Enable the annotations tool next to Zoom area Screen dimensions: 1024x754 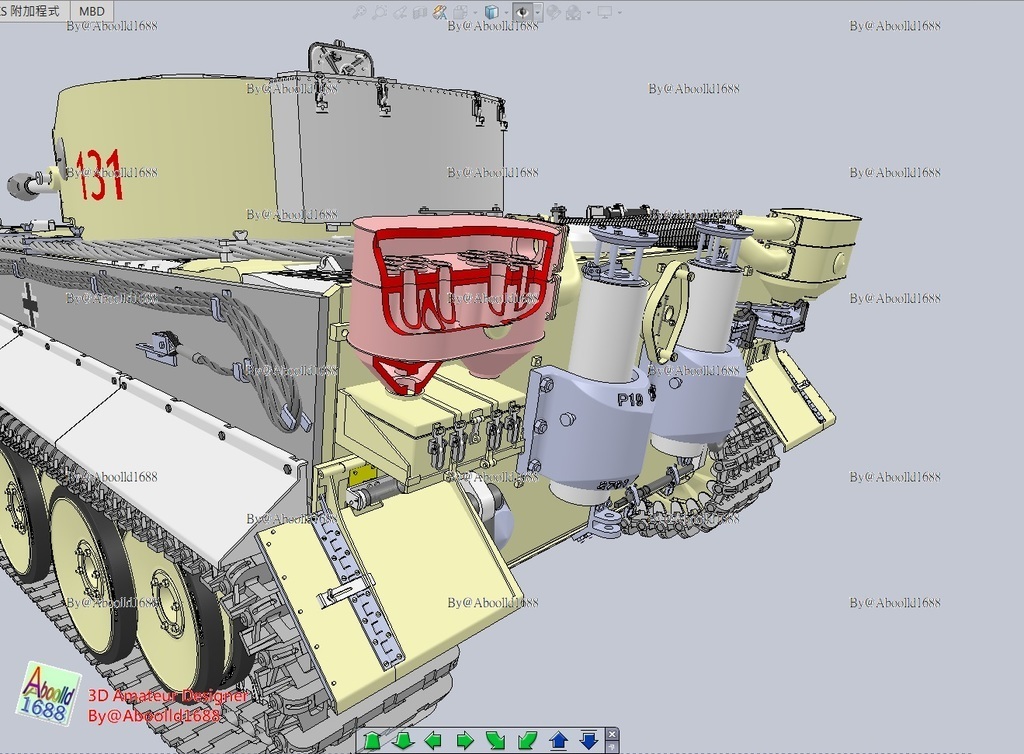coord(438,12)
